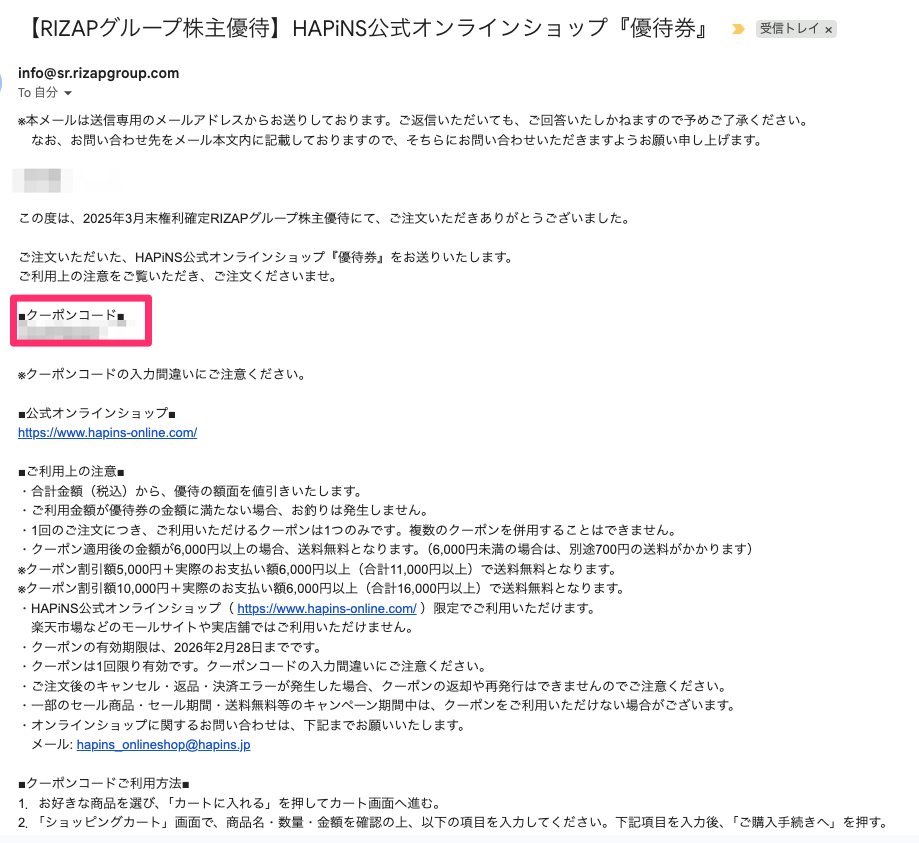Click the note ※クーポン割引額10,000円
The width and height of the screenshot is (919, 843).
point(322,588)
